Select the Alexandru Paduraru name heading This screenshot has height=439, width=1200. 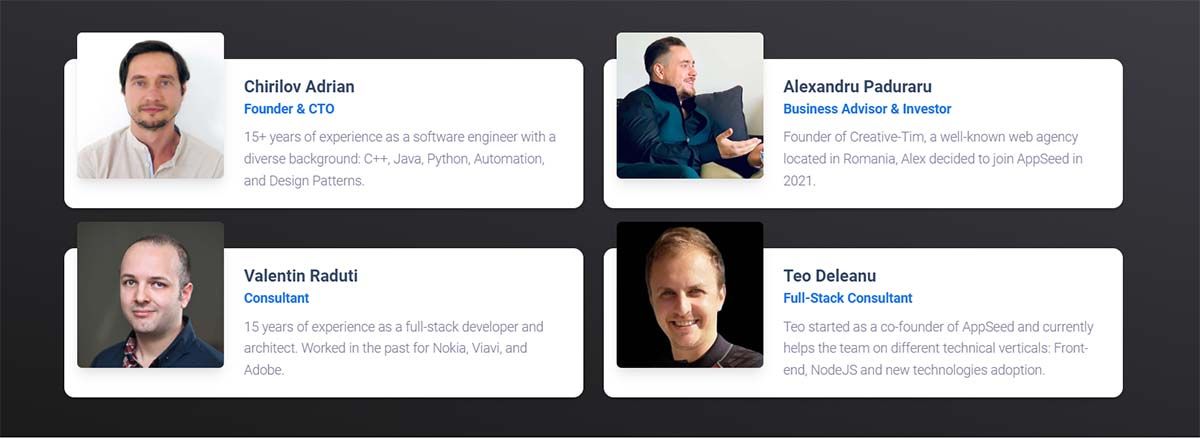tap(857, 87)
